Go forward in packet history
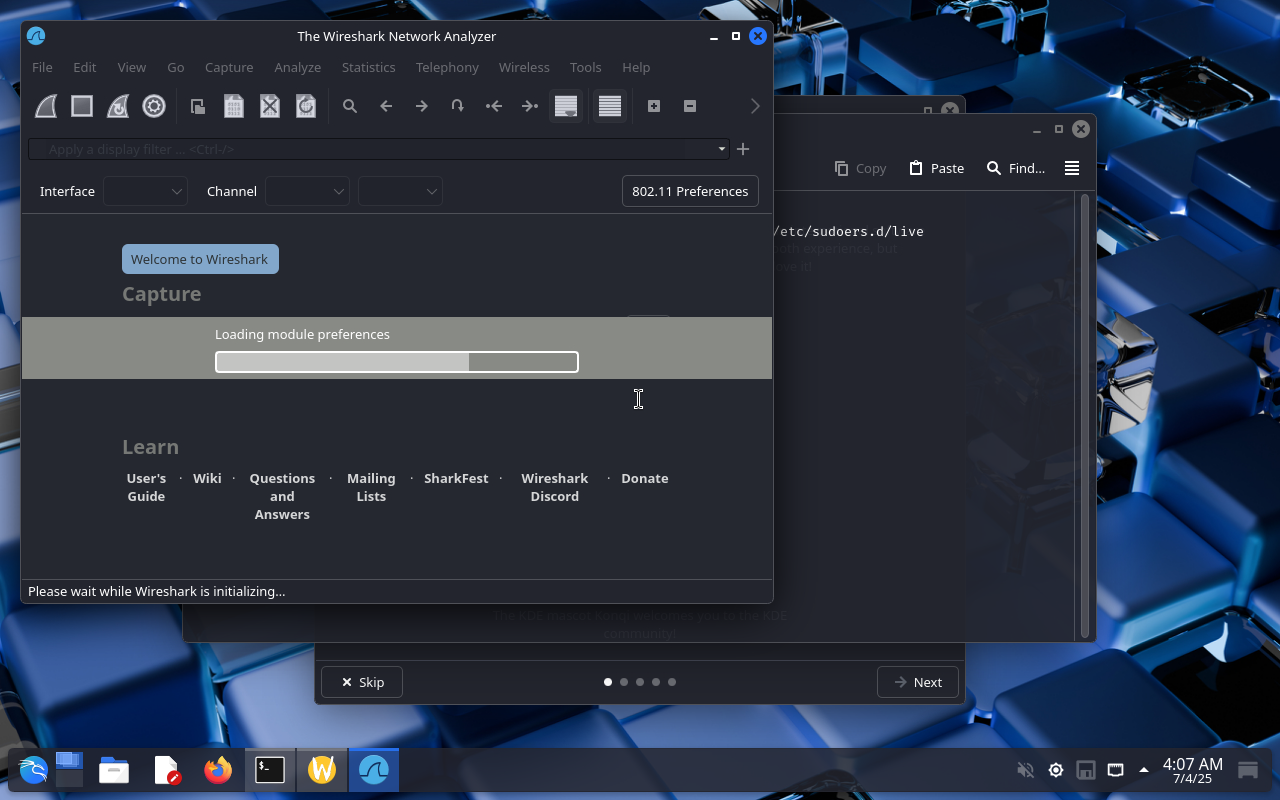 pos(422,106)
